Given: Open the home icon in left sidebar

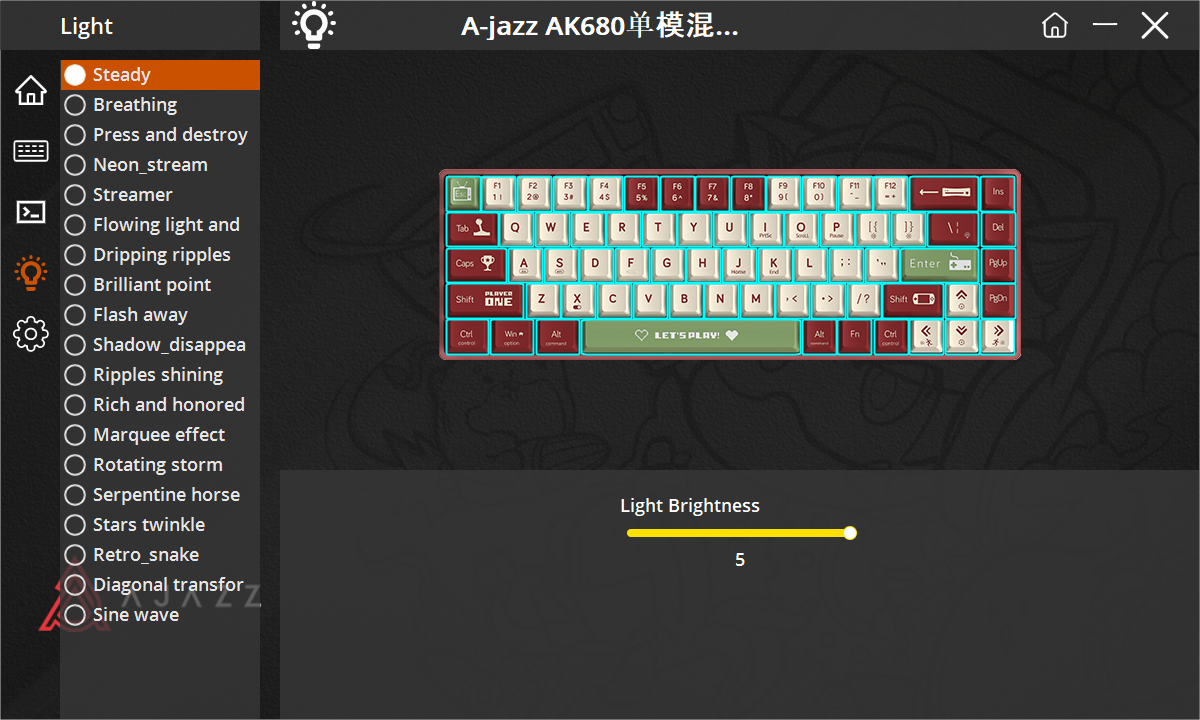Looking at the screenshot, I should point(31,90).
